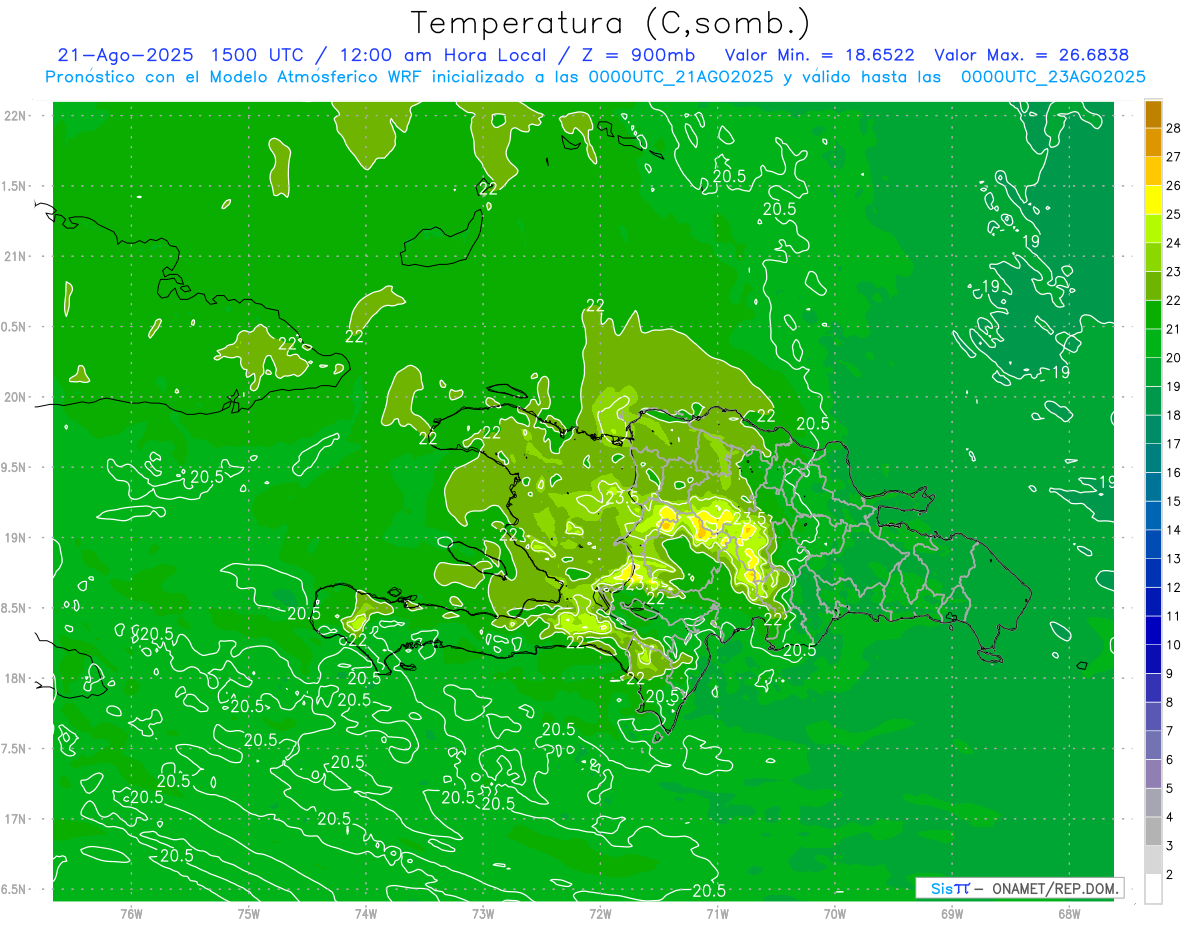The width and height of the screenshot is (1200, 927).
Task: Click the longitude axis label "74W"
Action: [366, 913]
